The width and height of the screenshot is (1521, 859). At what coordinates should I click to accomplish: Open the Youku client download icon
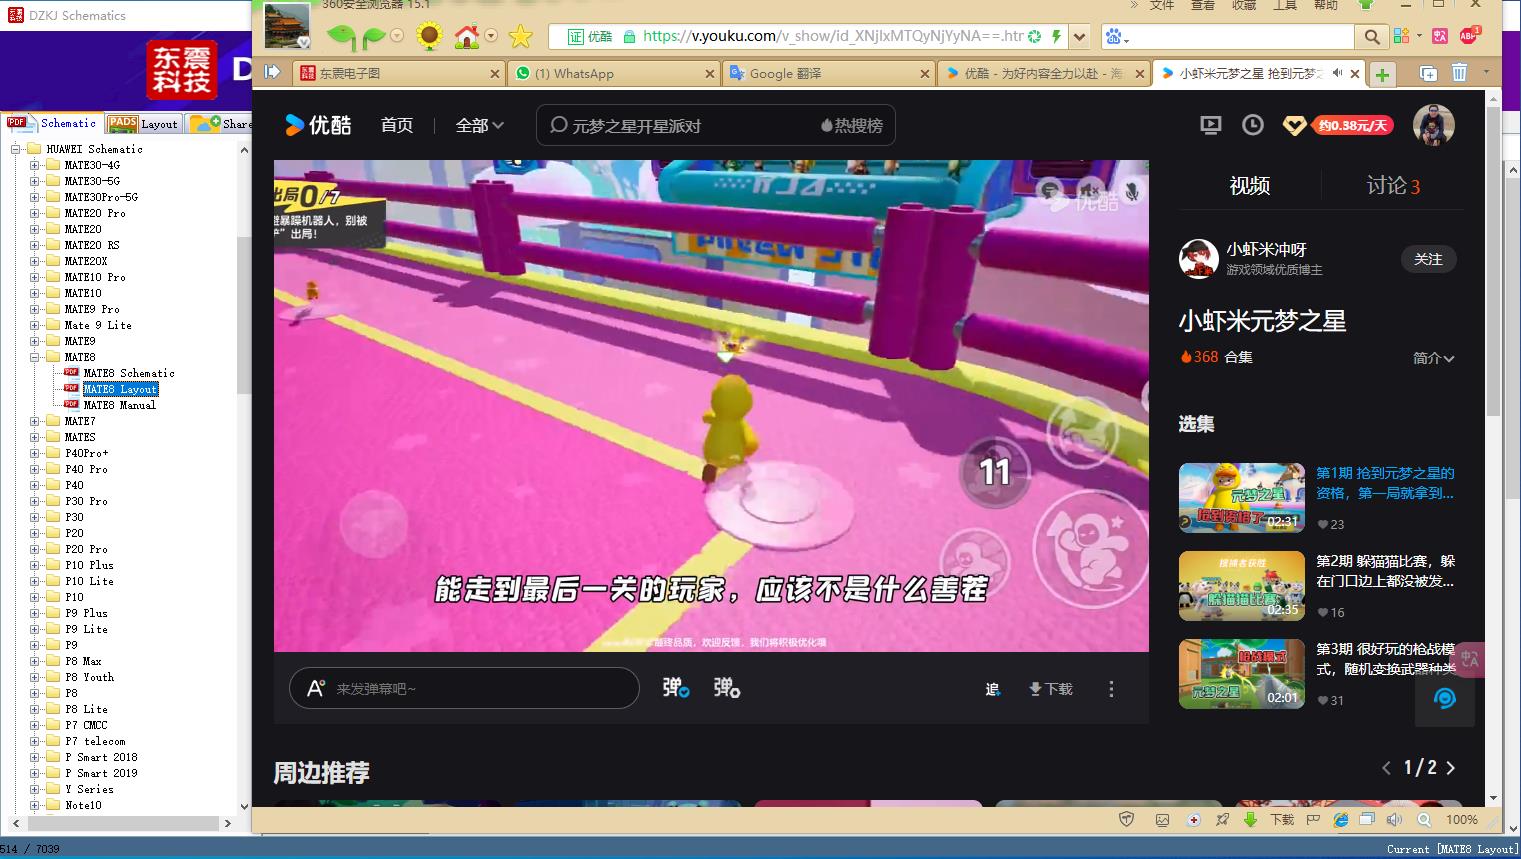pyautogui.click(x=1210, y=125)
